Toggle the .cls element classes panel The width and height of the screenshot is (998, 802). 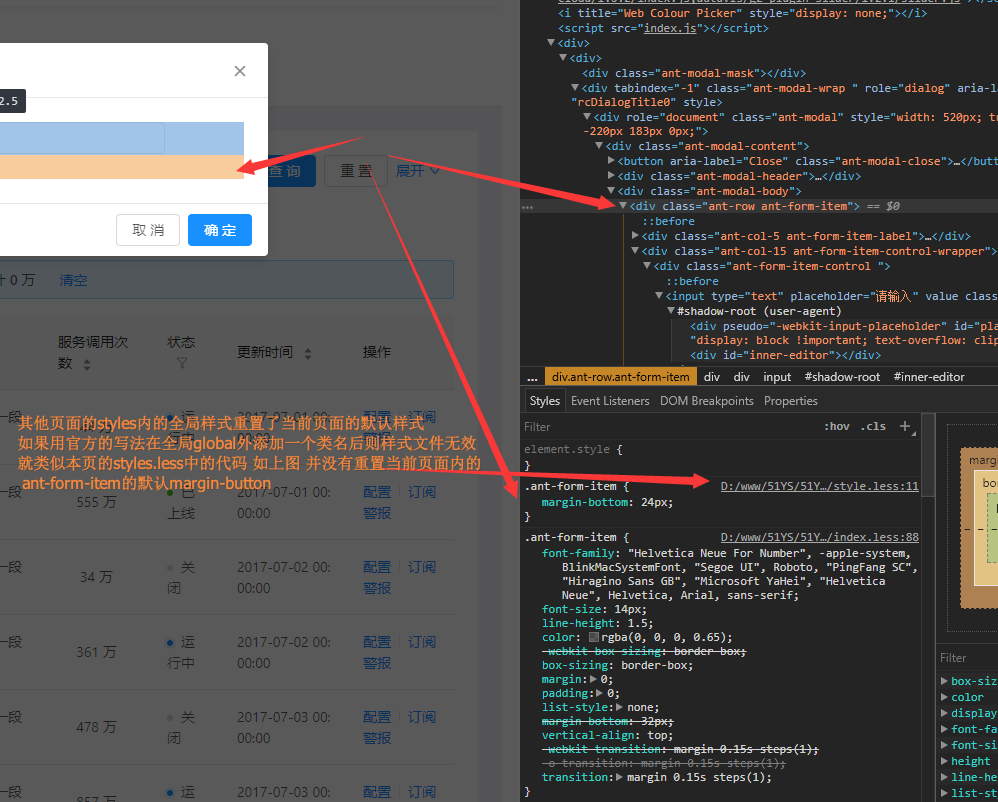(873, 426)
